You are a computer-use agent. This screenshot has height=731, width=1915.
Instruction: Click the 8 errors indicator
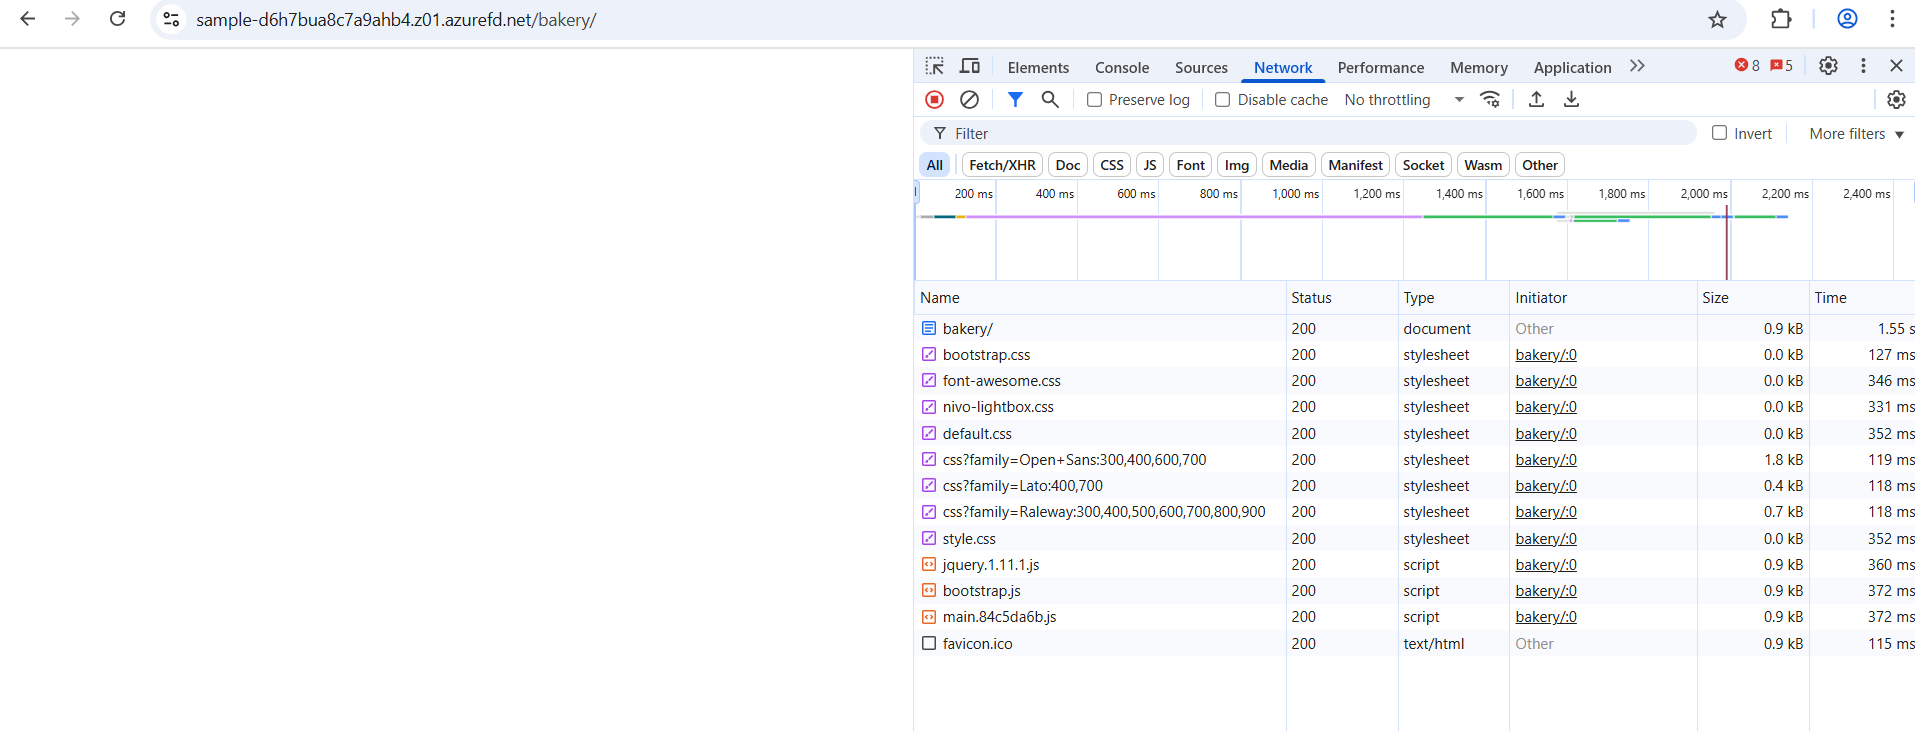click(1747, 66)
